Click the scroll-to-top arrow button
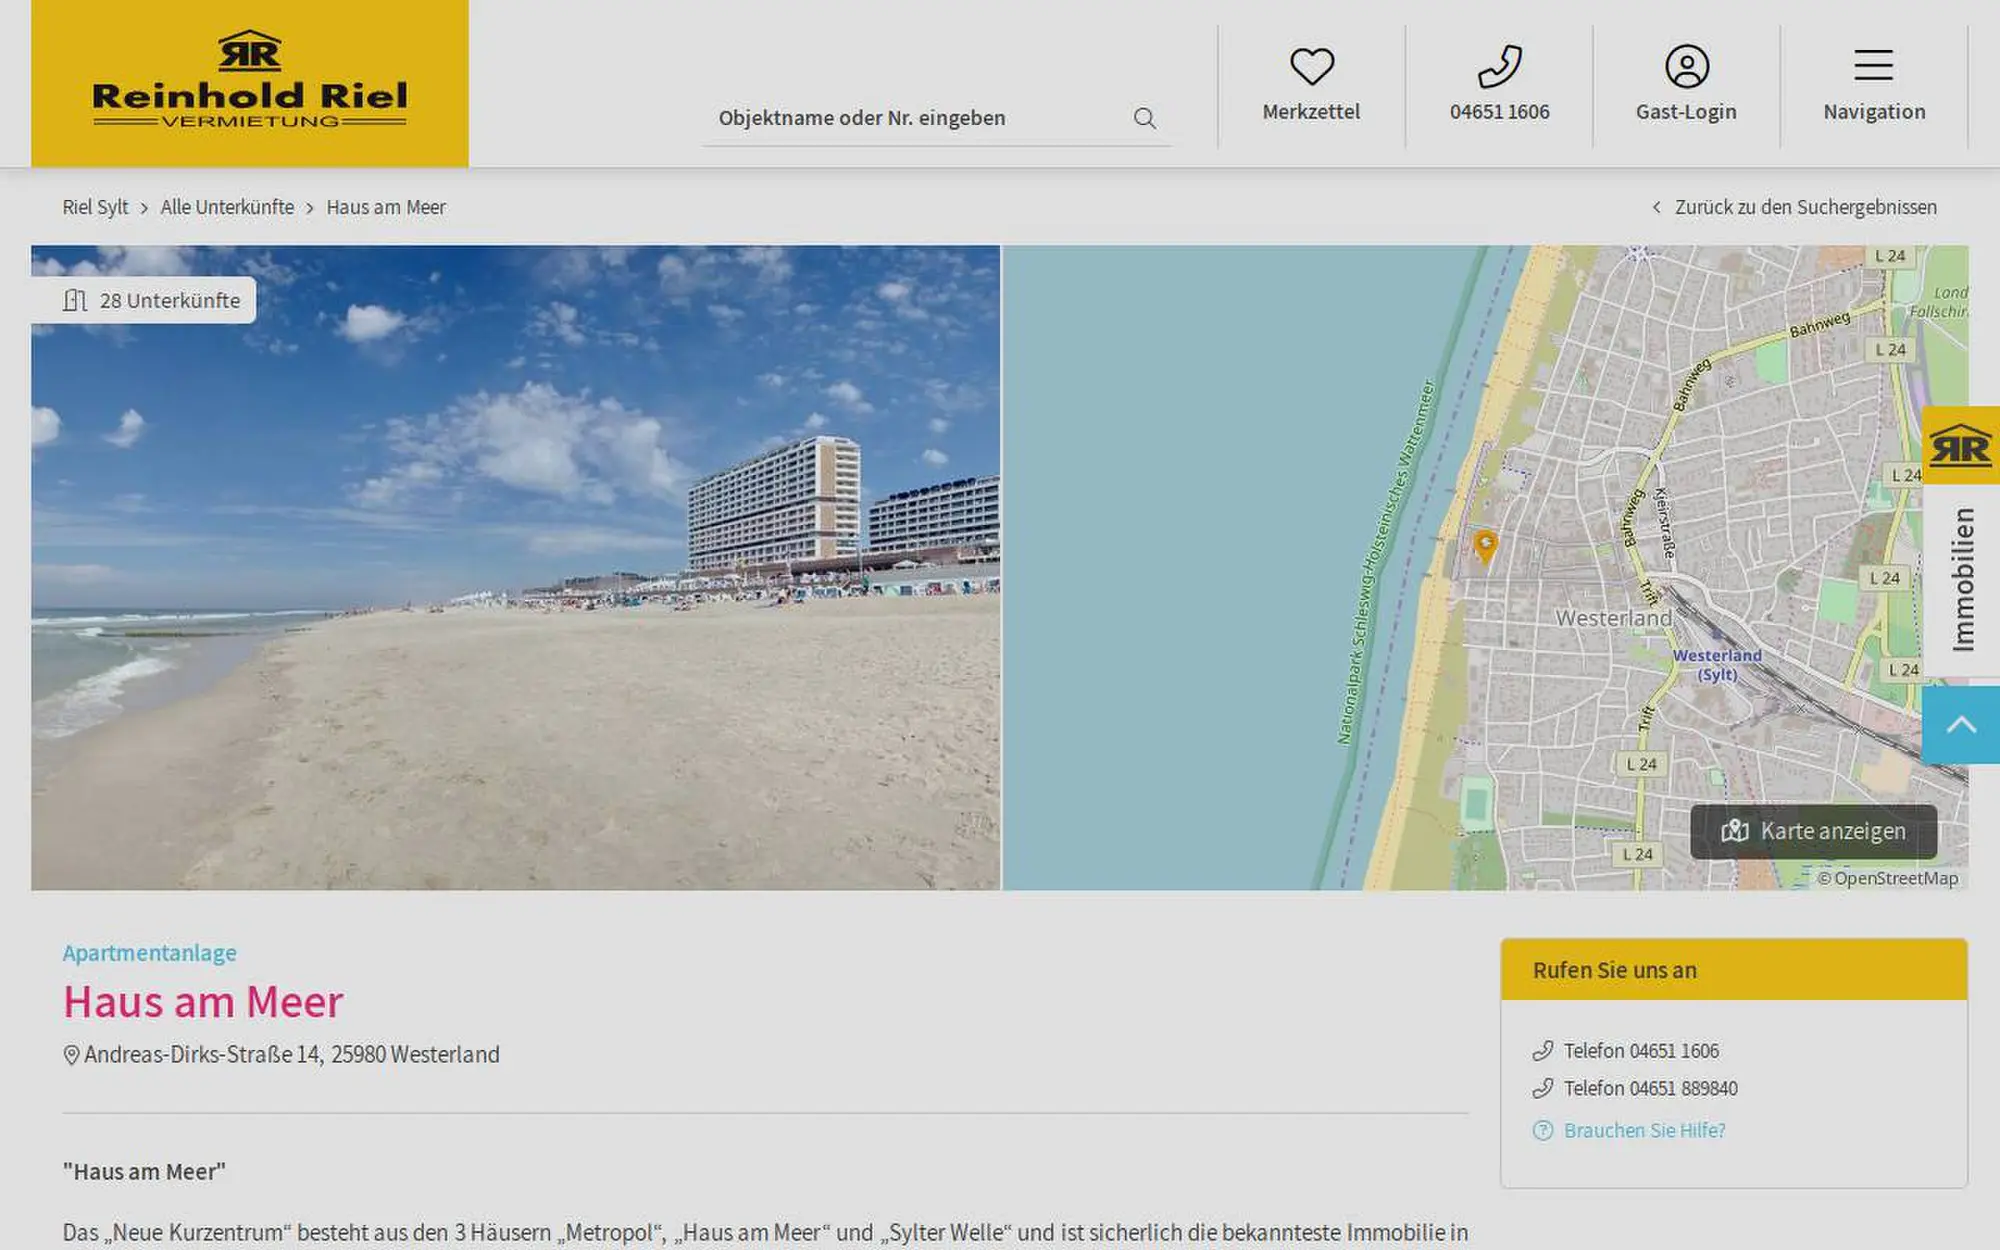 point(1960,725)
